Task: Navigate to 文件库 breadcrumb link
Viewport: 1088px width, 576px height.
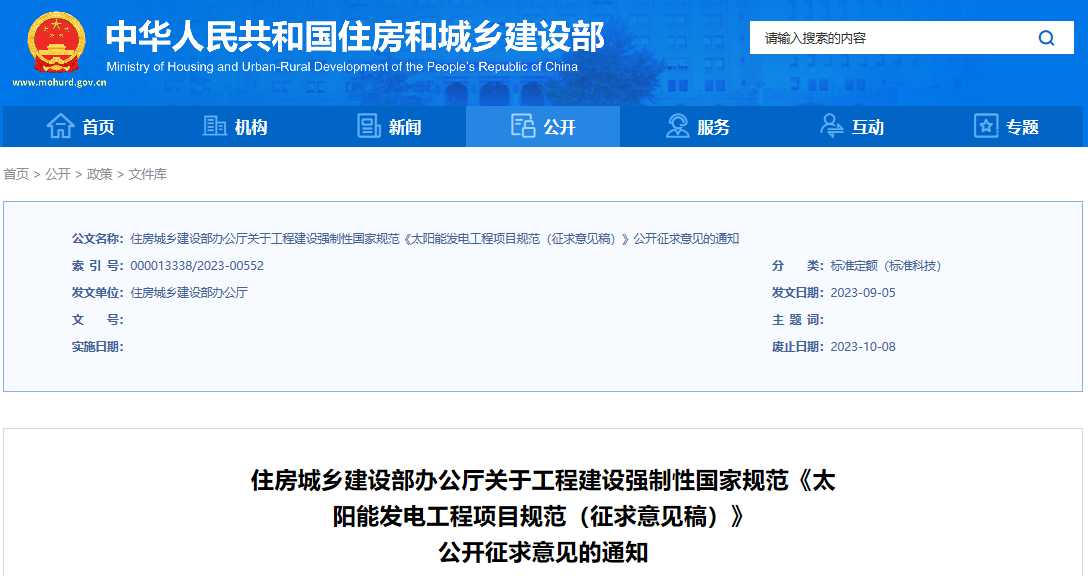Action: click(x=148, y=174)
